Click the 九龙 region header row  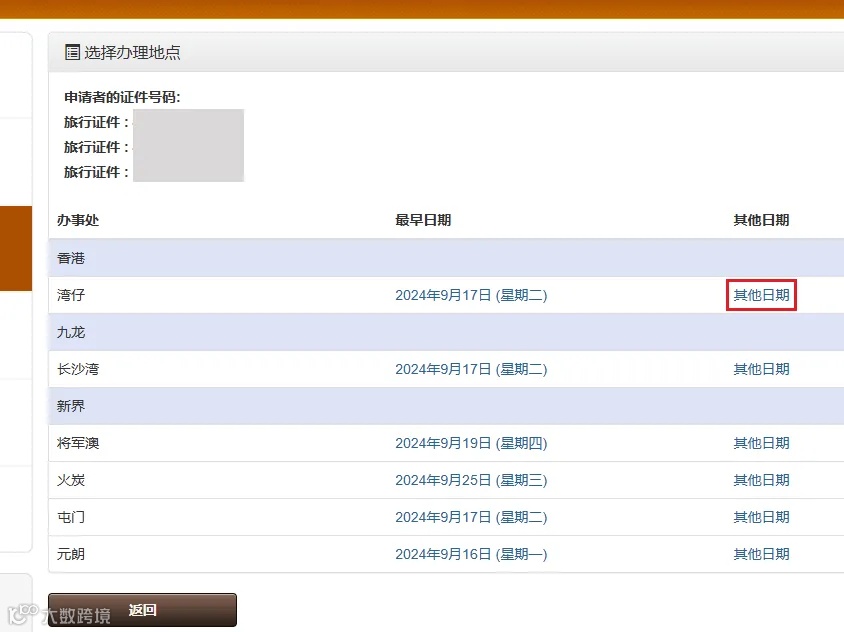click(446, 332)
